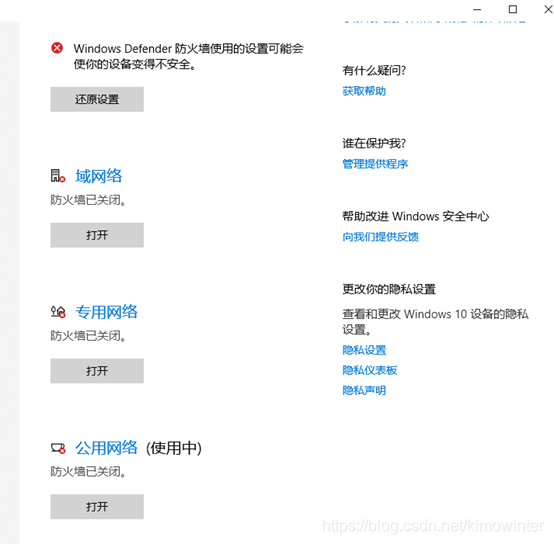Click 防火墙已关闭 status under 专用网络
Viewport: 554px width, 544px height.
tap(88, 336)
